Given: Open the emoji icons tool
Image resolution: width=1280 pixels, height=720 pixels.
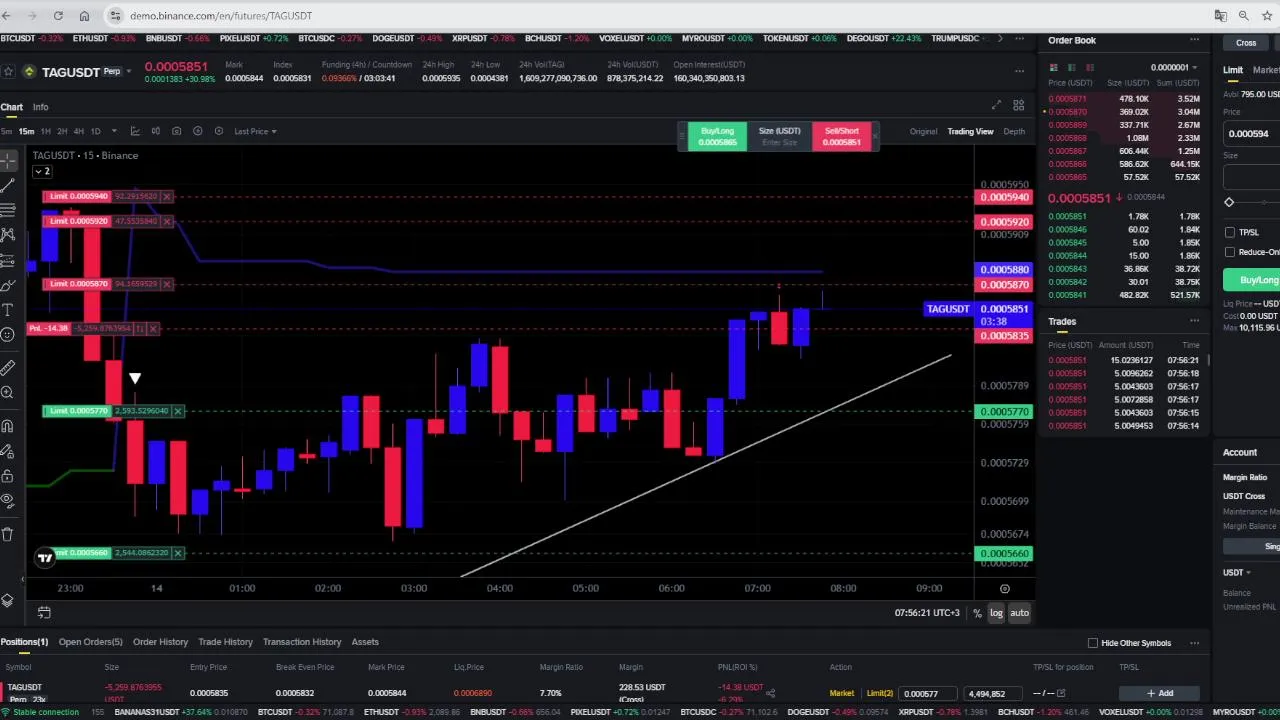Looking at the screenshot, I should tap(8, 335).
